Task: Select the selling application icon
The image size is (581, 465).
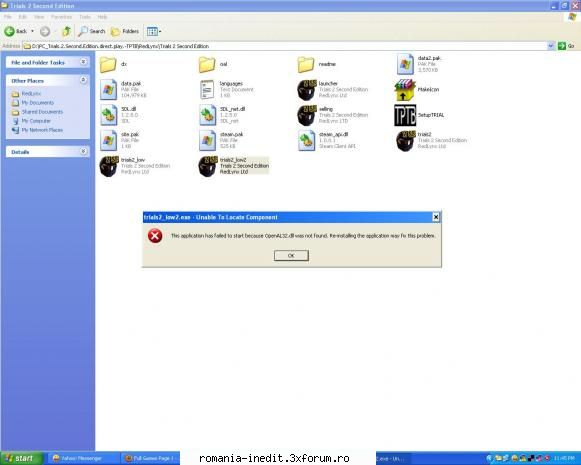Action: coord(306,115)
